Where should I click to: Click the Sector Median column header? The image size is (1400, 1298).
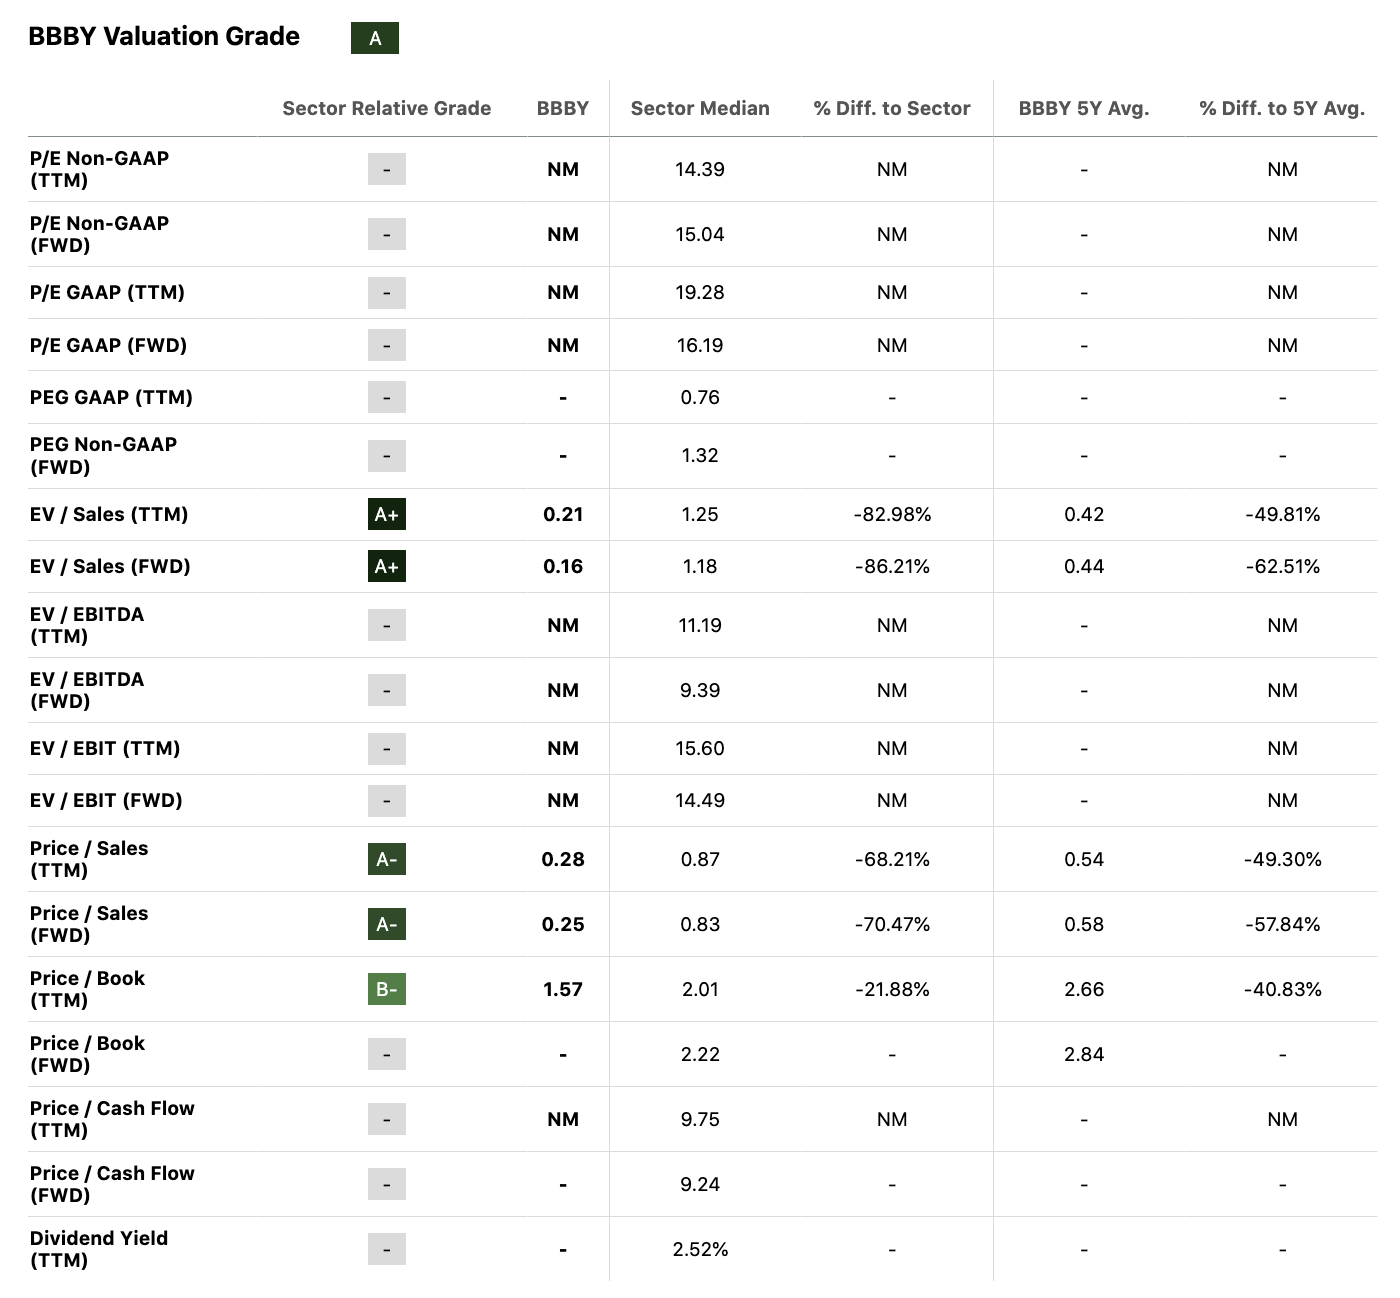tap(700, 108)
